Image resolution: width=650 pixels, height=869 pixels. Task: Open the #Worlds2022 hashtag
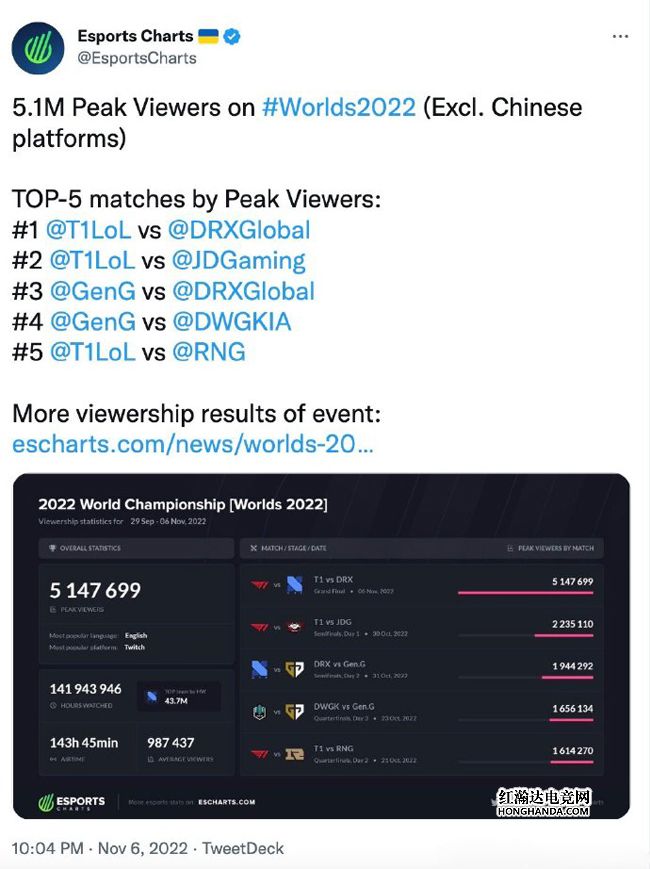[338, 107]
